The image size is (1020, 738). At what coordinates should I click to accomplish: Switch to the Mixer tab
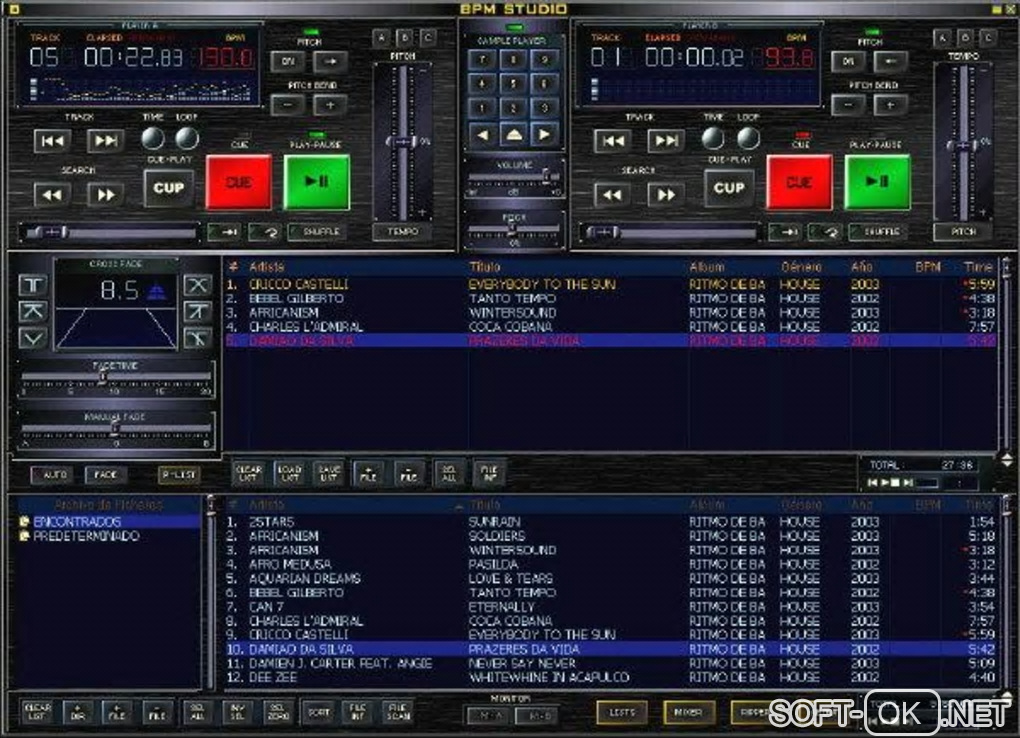[x=688, y=712]
